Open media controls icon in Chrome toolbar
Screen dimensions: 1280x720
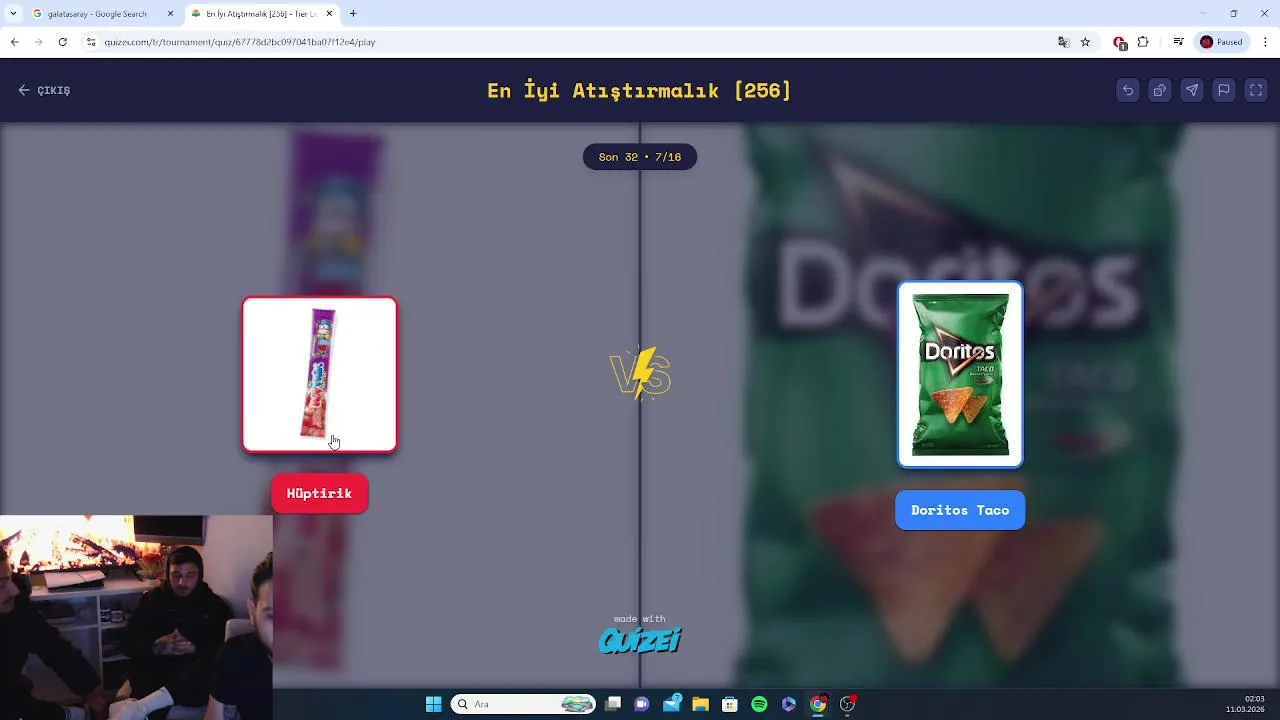pyautogui.click(x=1179, y=42)
